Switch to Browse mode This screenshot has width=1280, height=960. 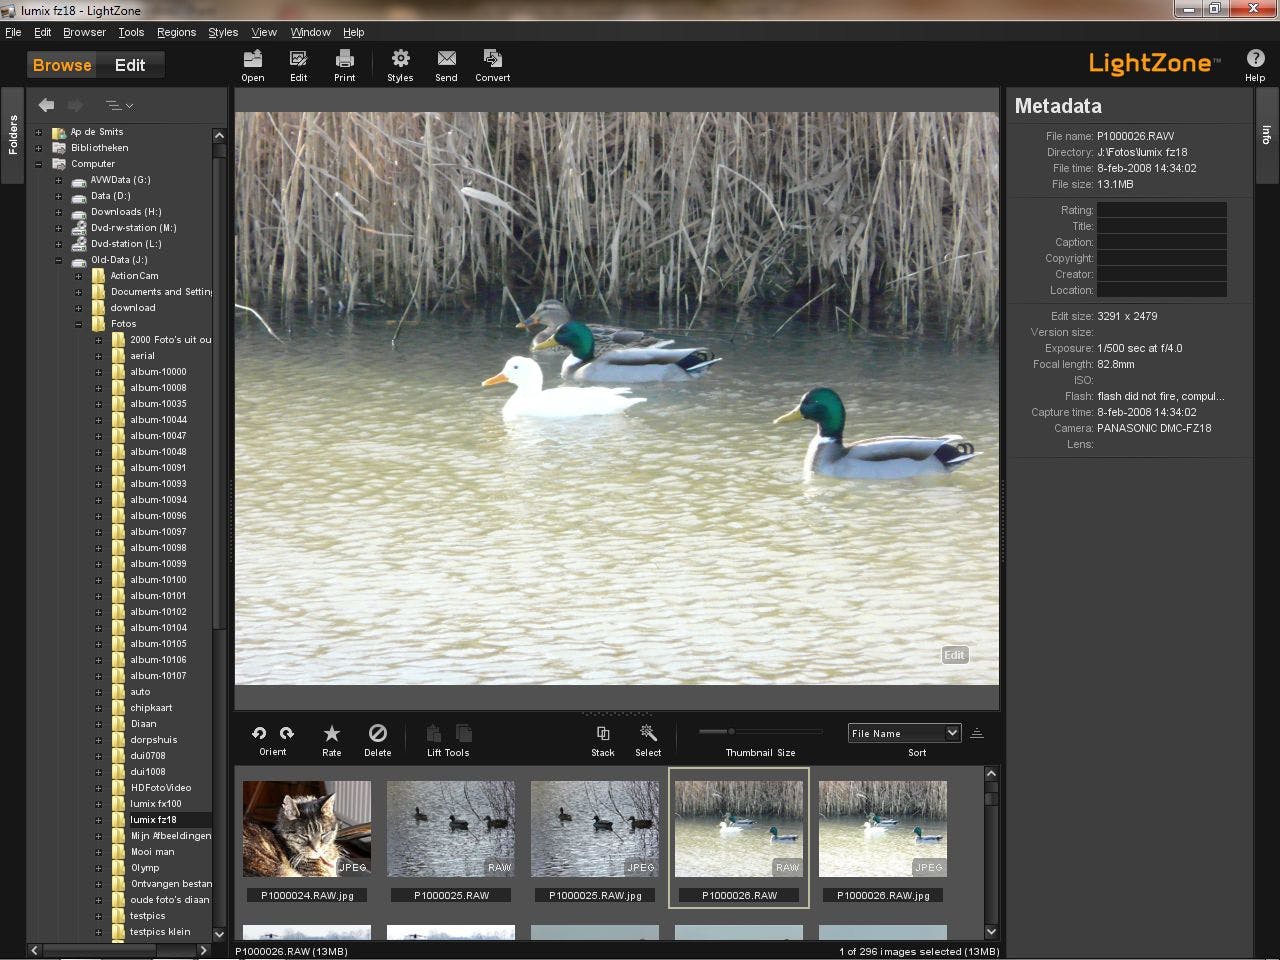[62, 65]
